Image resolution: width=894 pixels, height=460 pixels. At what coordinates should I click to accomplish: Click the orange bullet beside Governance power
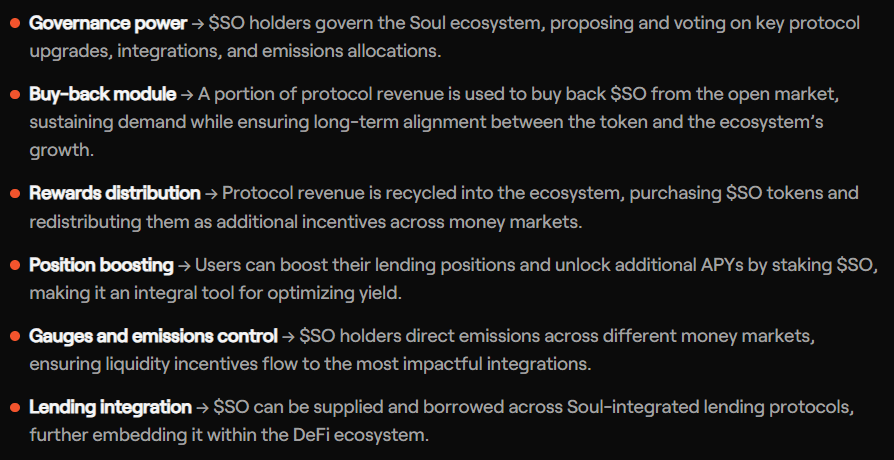point(15,24)
